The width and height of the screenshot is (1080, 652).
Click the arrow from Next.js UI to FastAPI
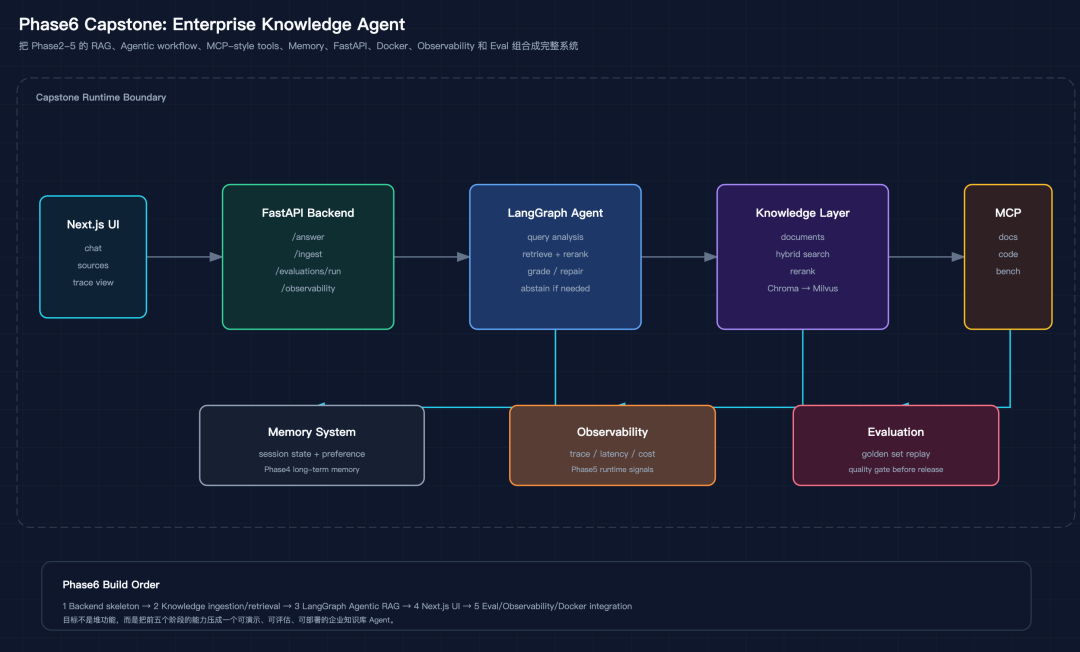click(x=185, y=257)
